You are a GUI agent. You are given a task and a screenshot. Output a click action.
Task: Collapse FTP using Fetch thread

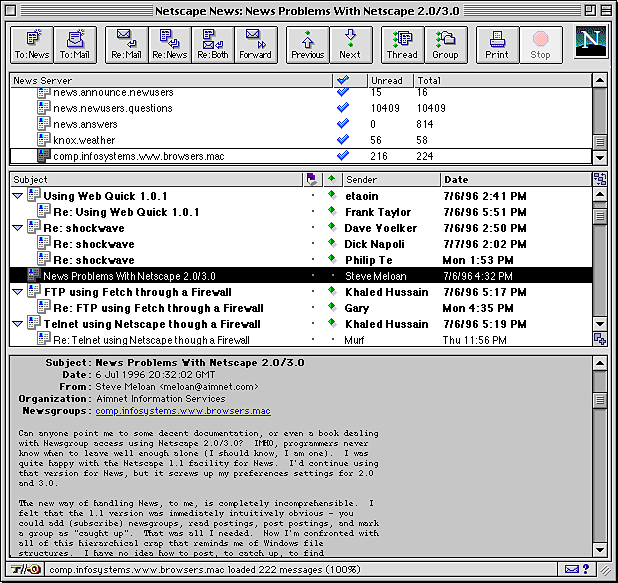(x=17, y=293)
